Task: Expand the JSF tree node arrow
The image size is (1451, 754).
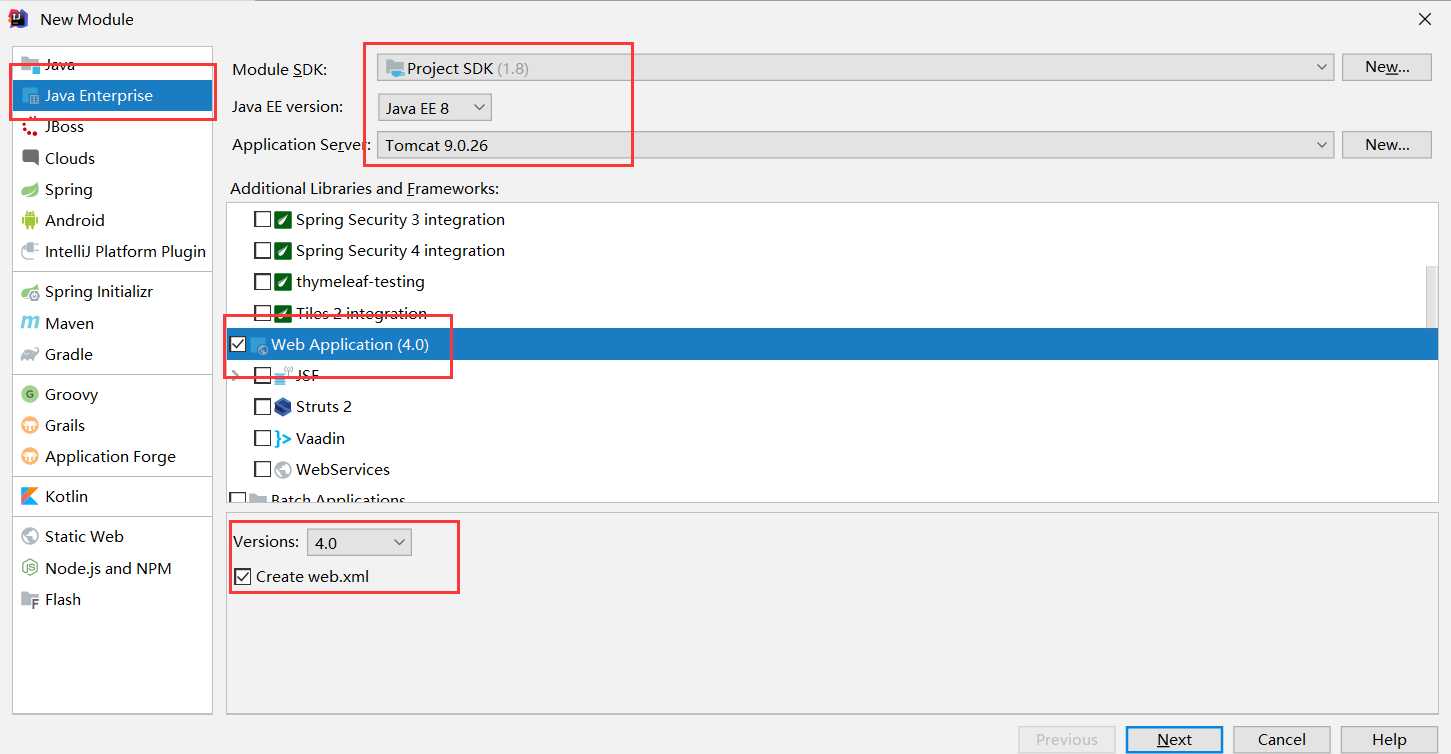Action: pos(236,376)
